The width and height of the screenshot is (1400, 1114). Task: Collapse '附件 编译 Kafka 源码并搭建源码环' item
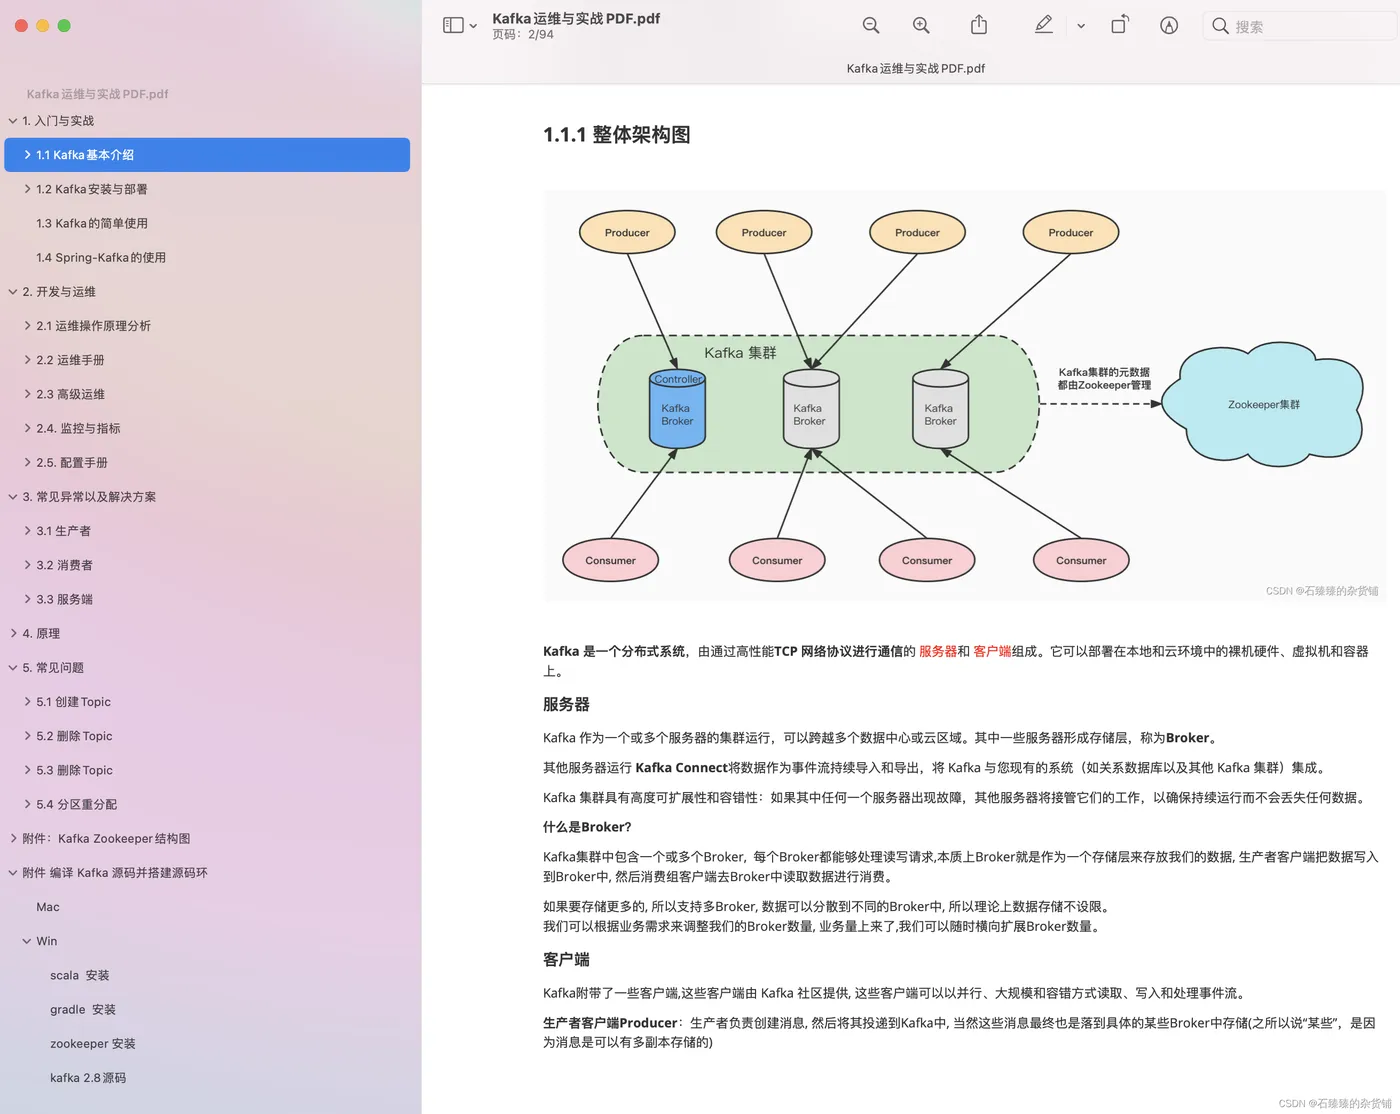13,873
